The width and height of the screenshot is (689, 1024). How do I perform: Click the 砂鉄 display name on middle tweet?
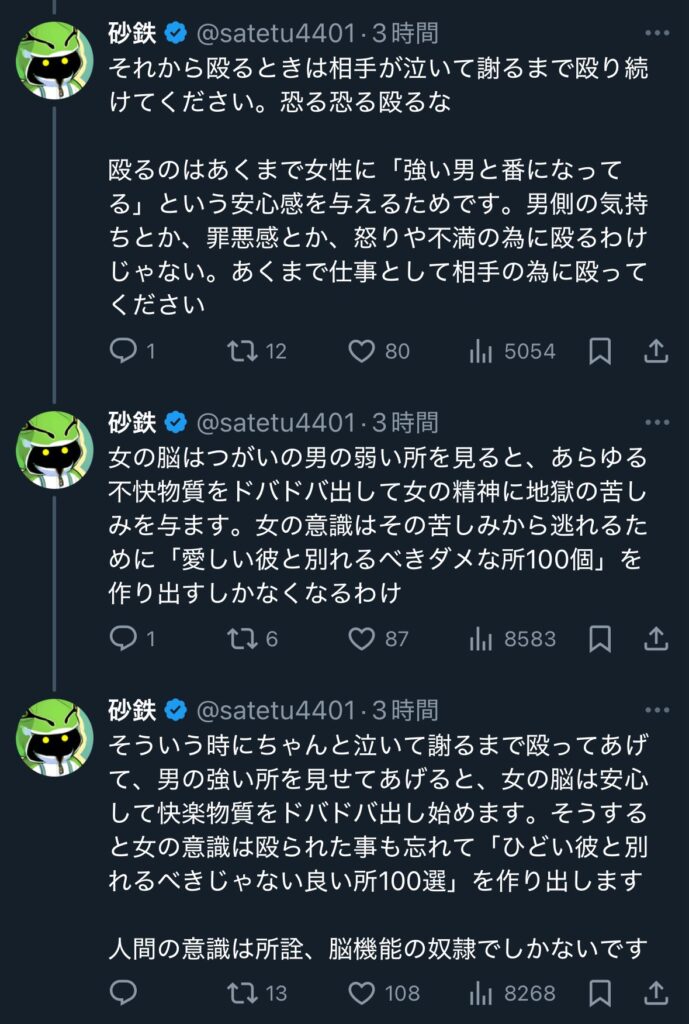[131, 422]
